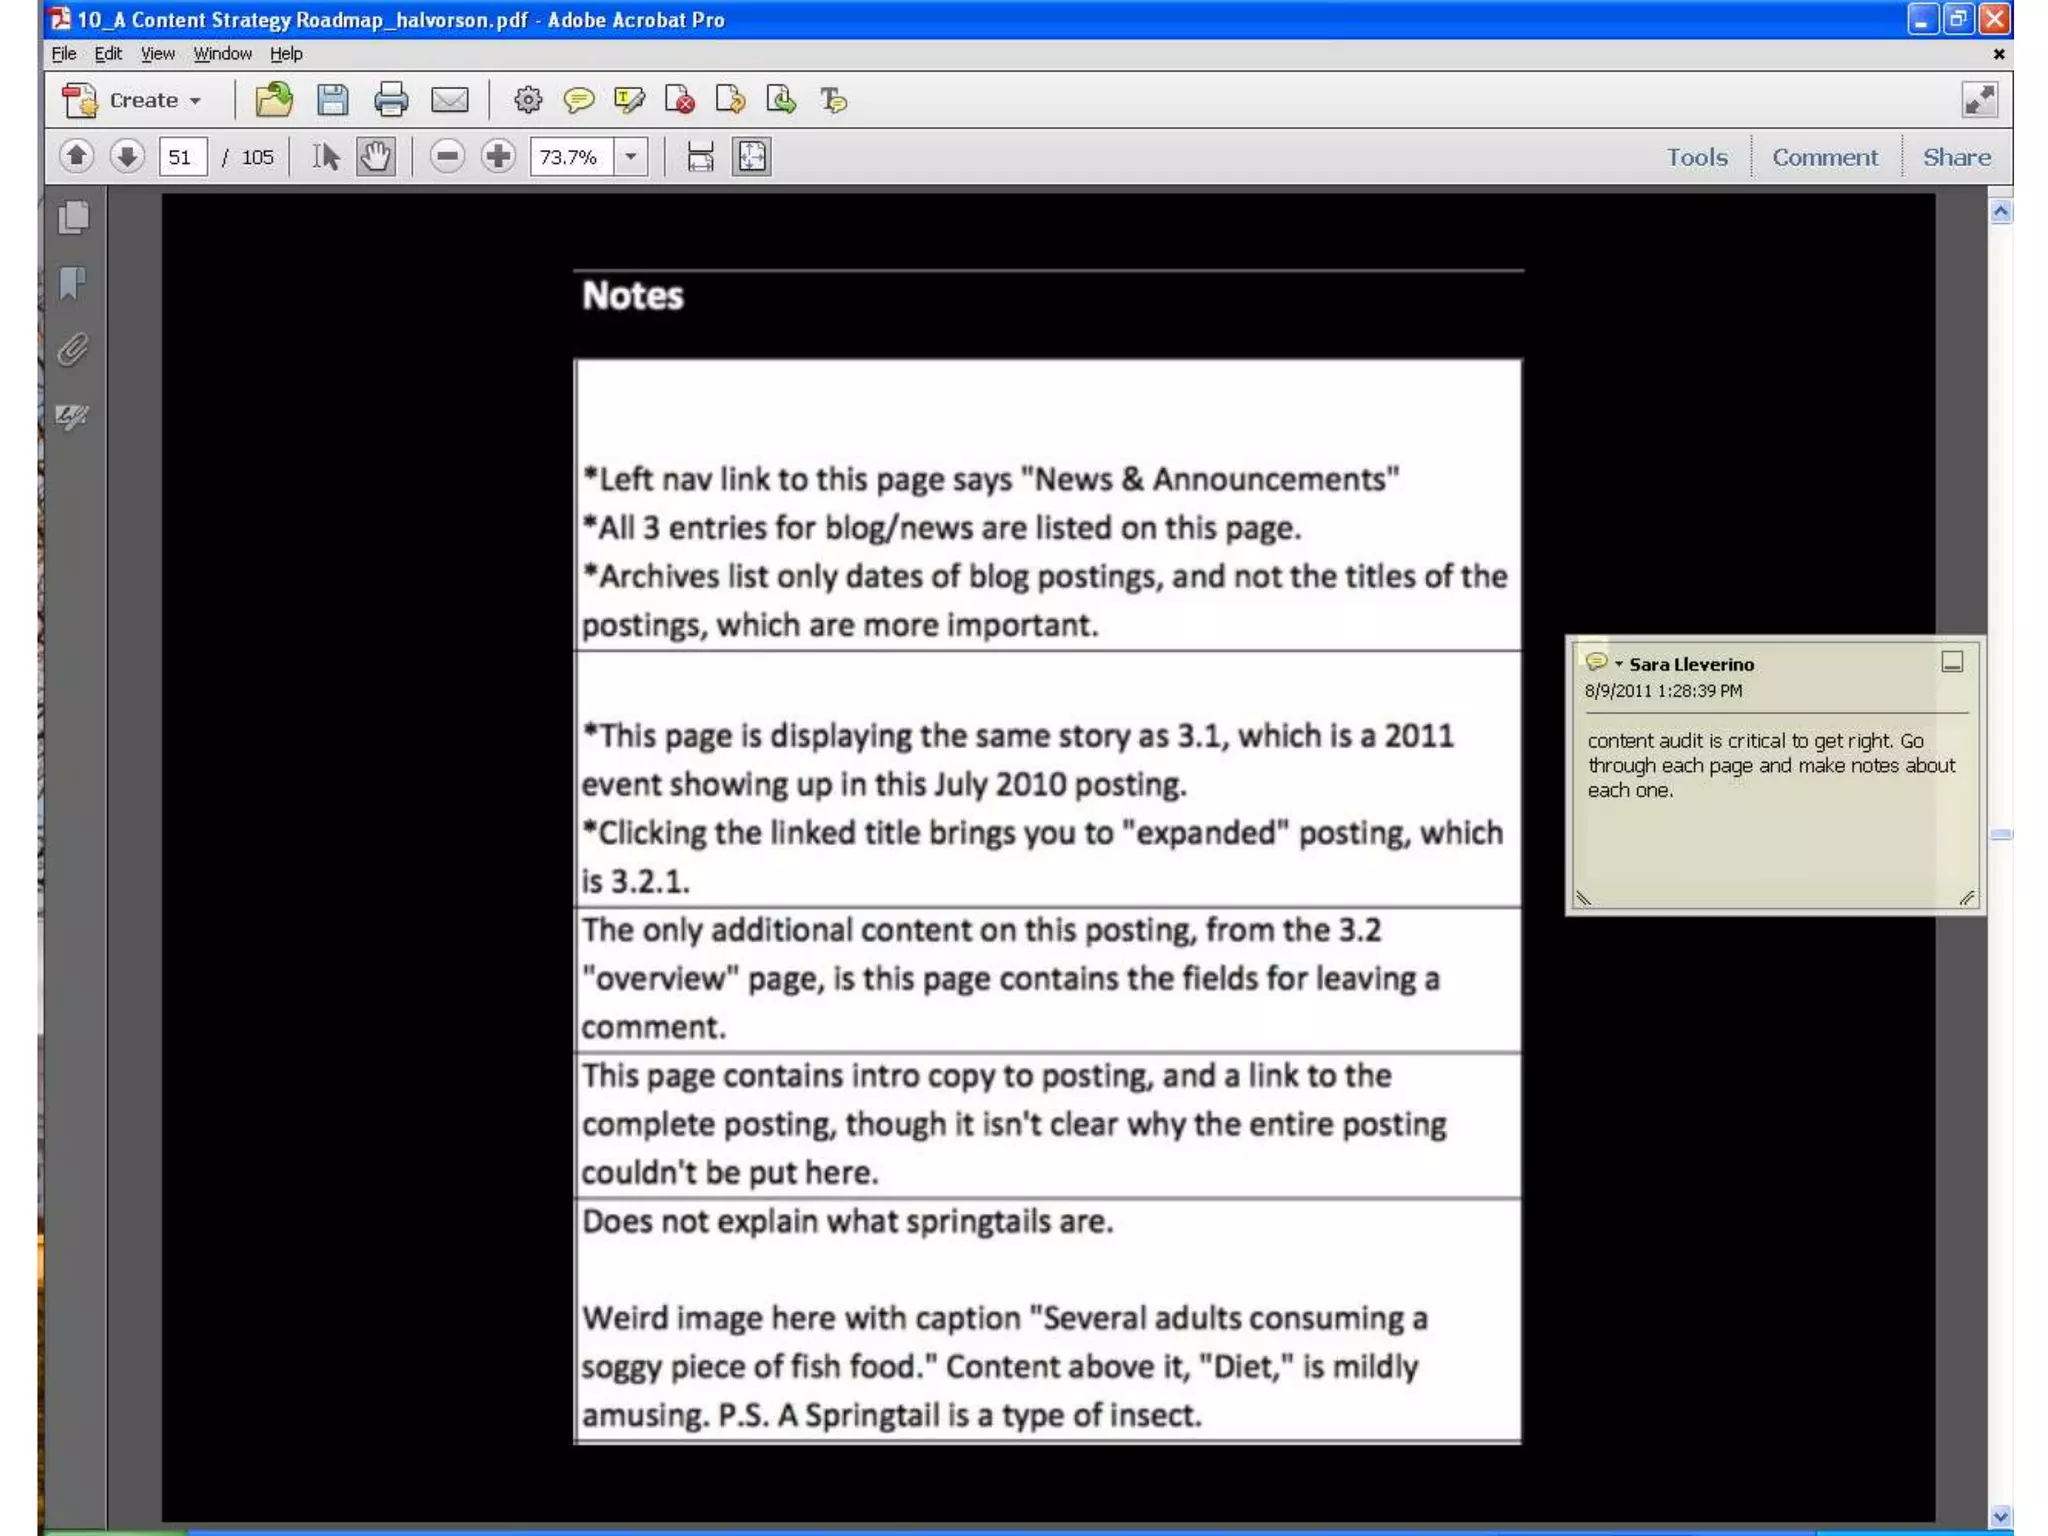Switch to the text Select tool

click(x=325, y=157)
